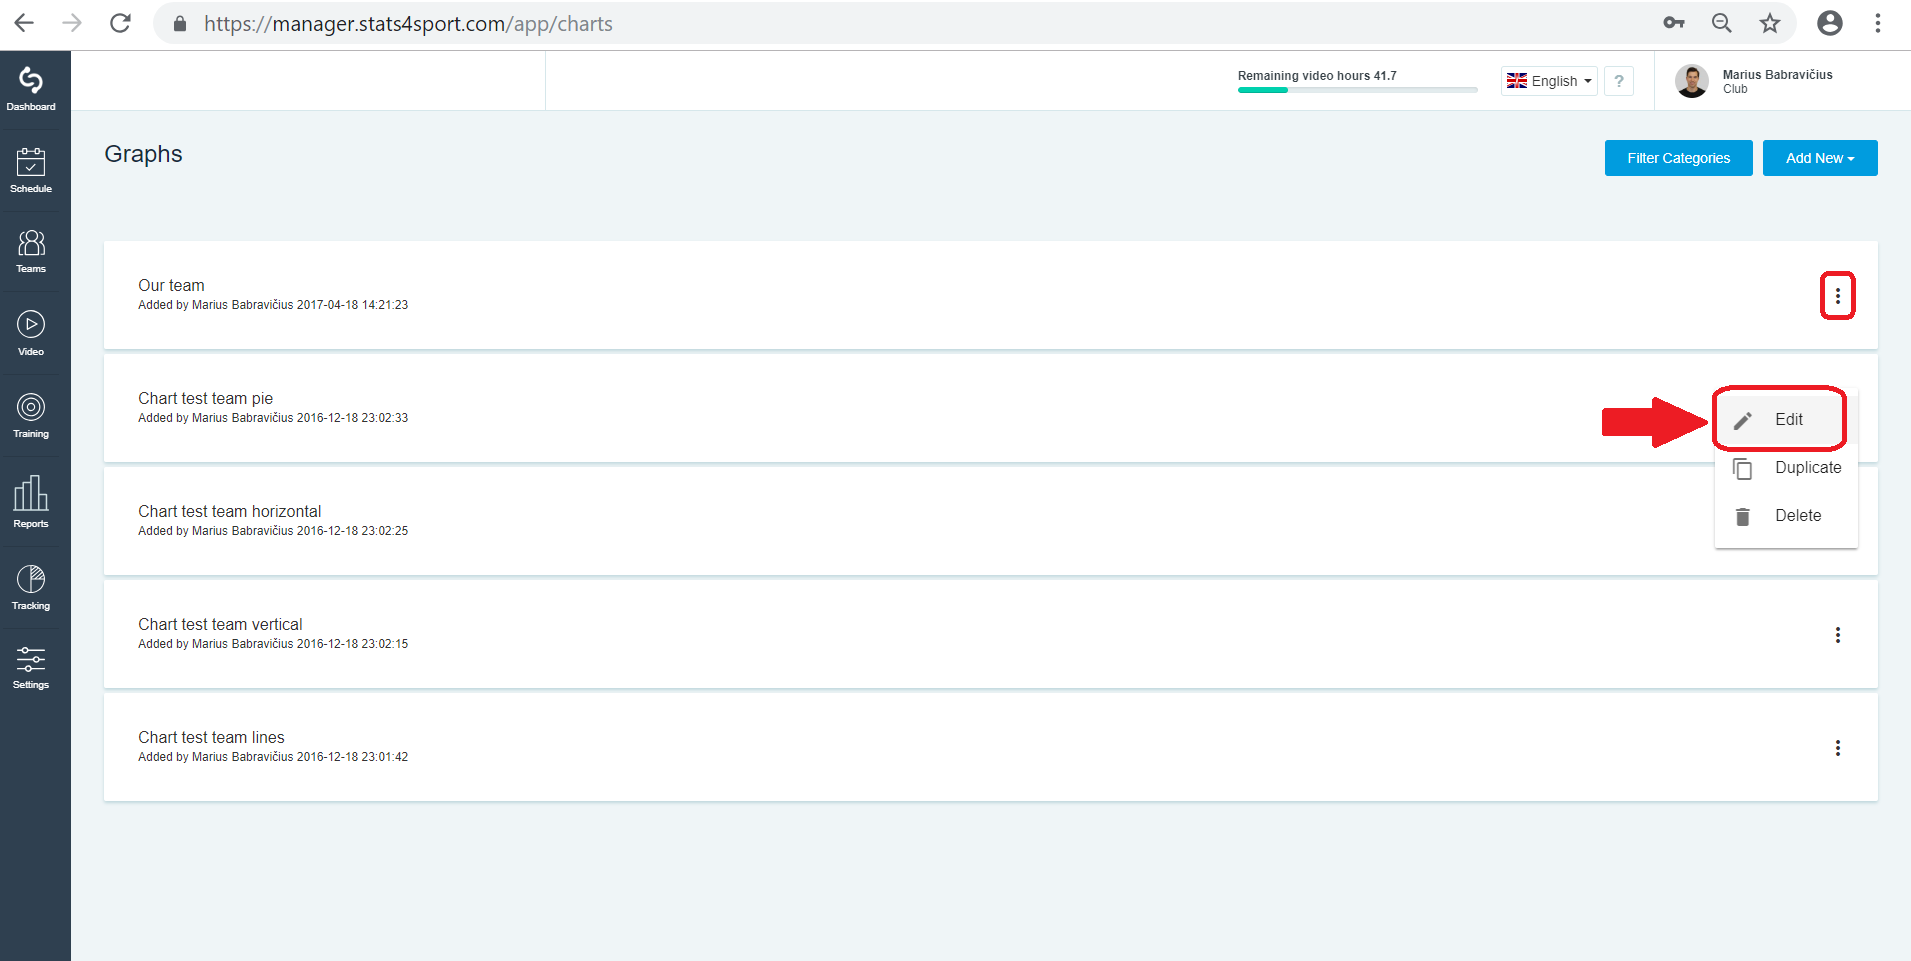Open Chart test team vertical entry
Viewport: 1911px width, 961px height.
pyautogui.click(x=990, y=634)
